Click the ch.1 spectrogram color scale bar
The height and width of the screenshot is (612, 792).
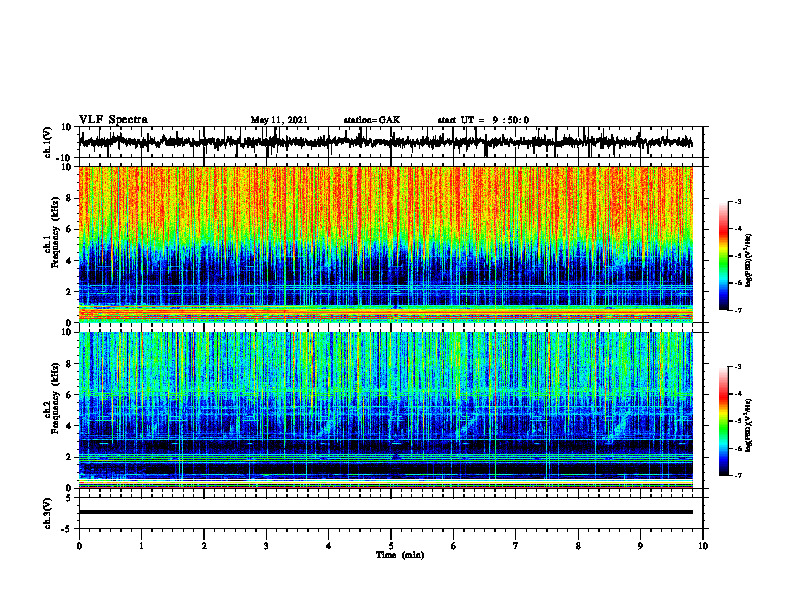(x=723, y=256)
